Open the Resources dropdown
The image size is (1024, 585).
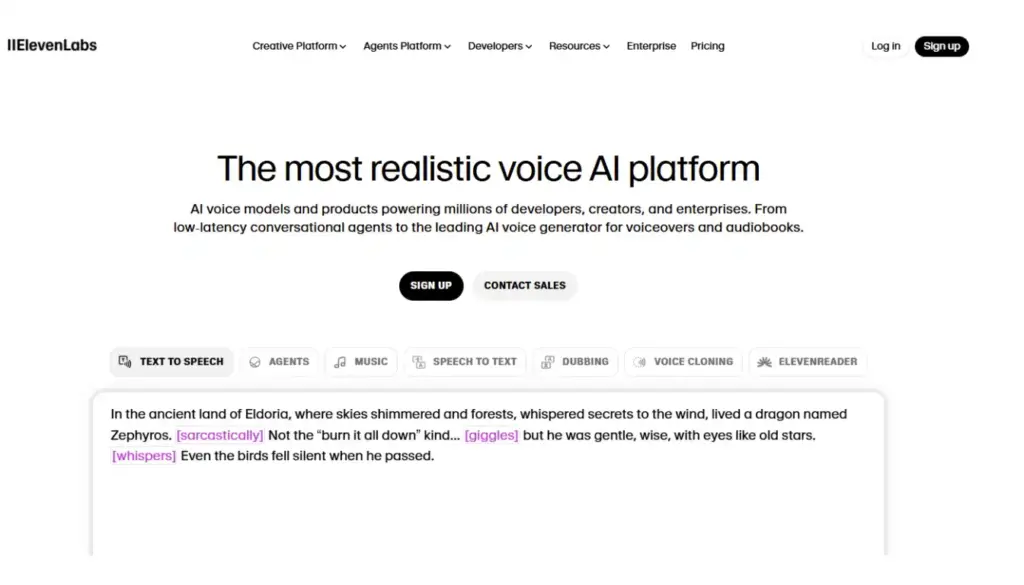pos(579,46)
